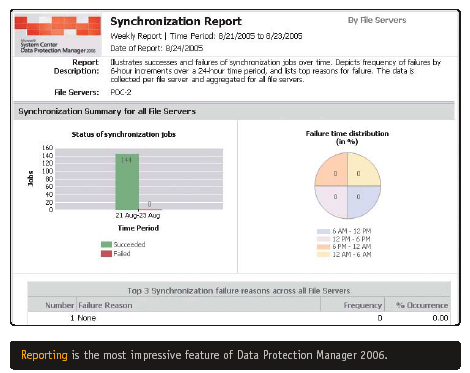This screenshot has height=373, width=470.
Task: Click the Failure time distribution chart title
Action: point(347,137)
